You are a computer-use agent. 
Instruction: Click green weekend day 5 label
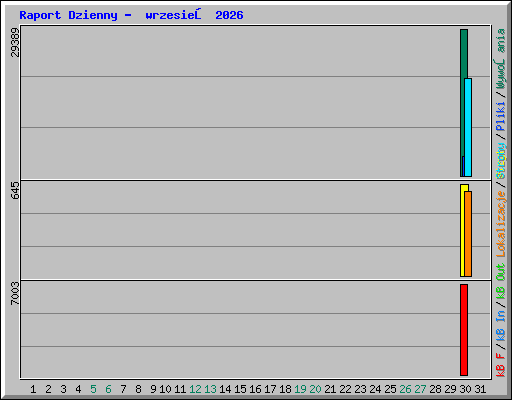[x=93, y=389]
